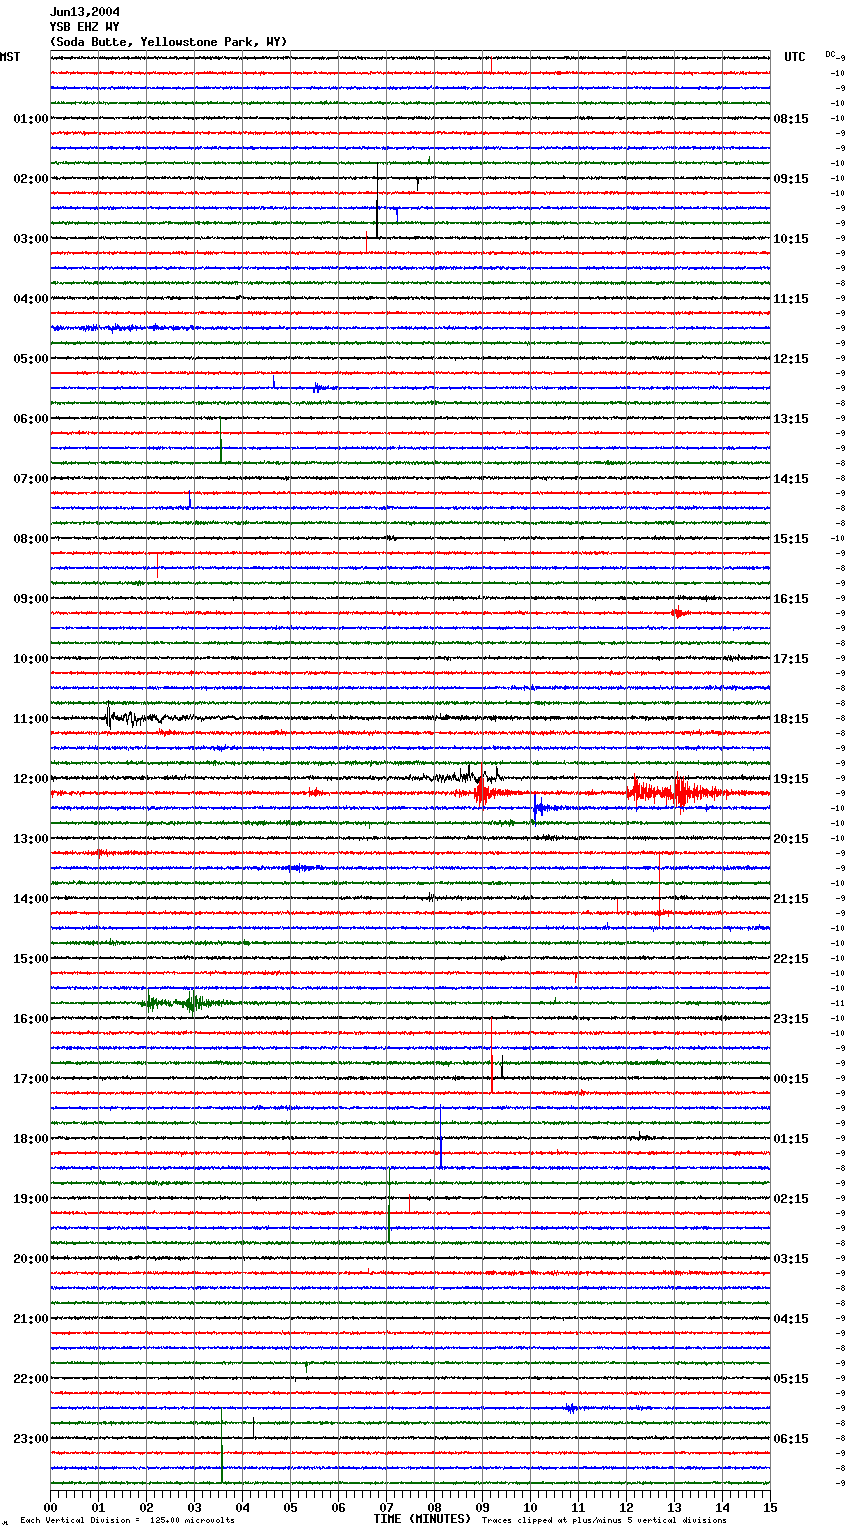850x1534 pixels.
Task: Click the "MST" time zone label
Action: (10, 57)
